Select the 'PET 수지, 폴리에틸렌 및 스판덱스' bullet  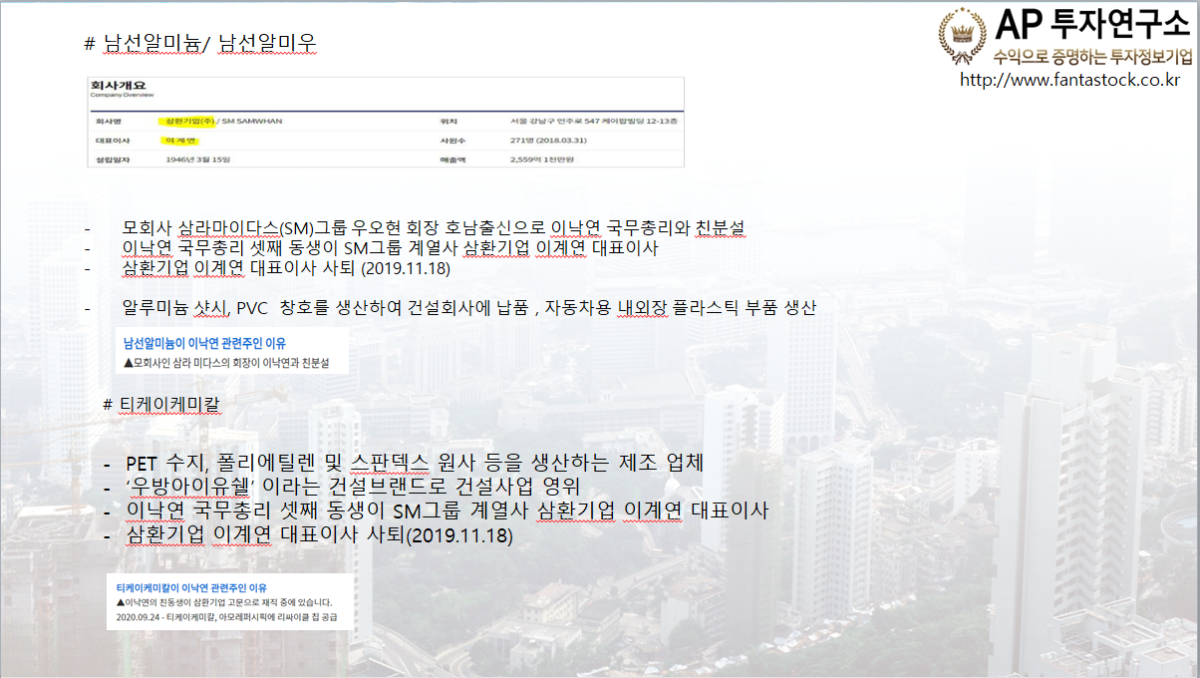pyautogui.click(x=415, y=463)
